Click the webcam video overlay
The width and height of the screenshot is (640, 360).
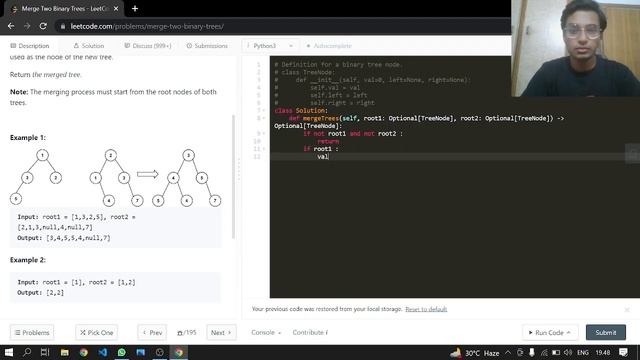(x=576, y=48)
